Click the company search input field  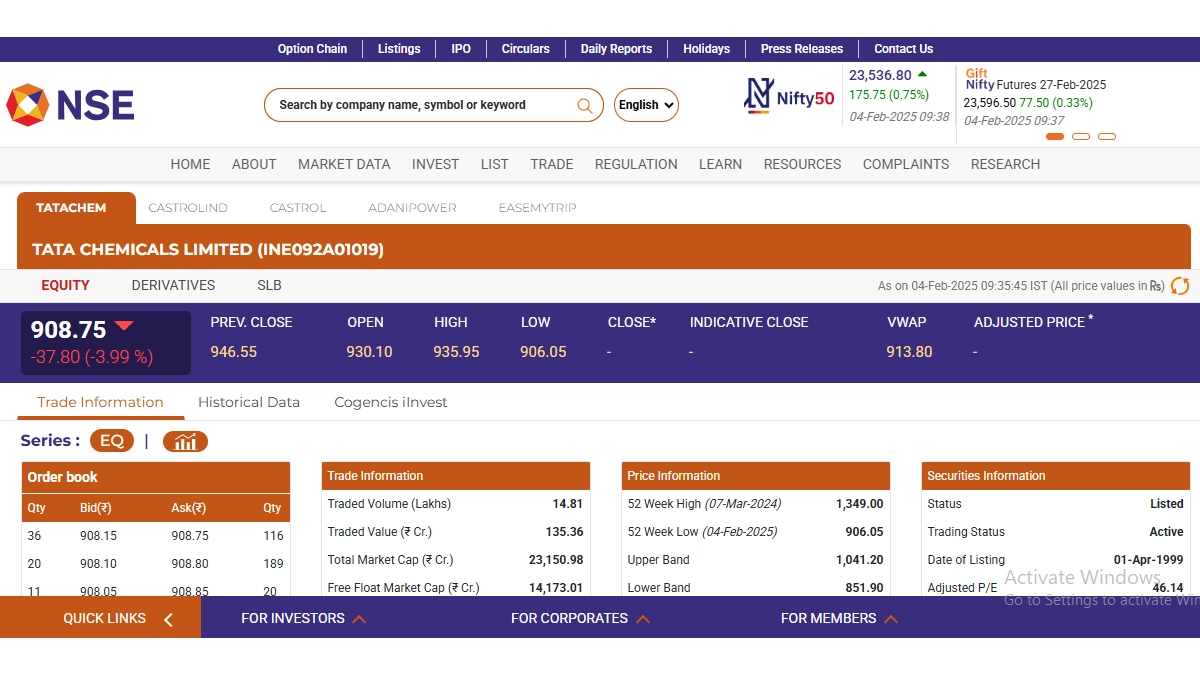click(420, 105)
